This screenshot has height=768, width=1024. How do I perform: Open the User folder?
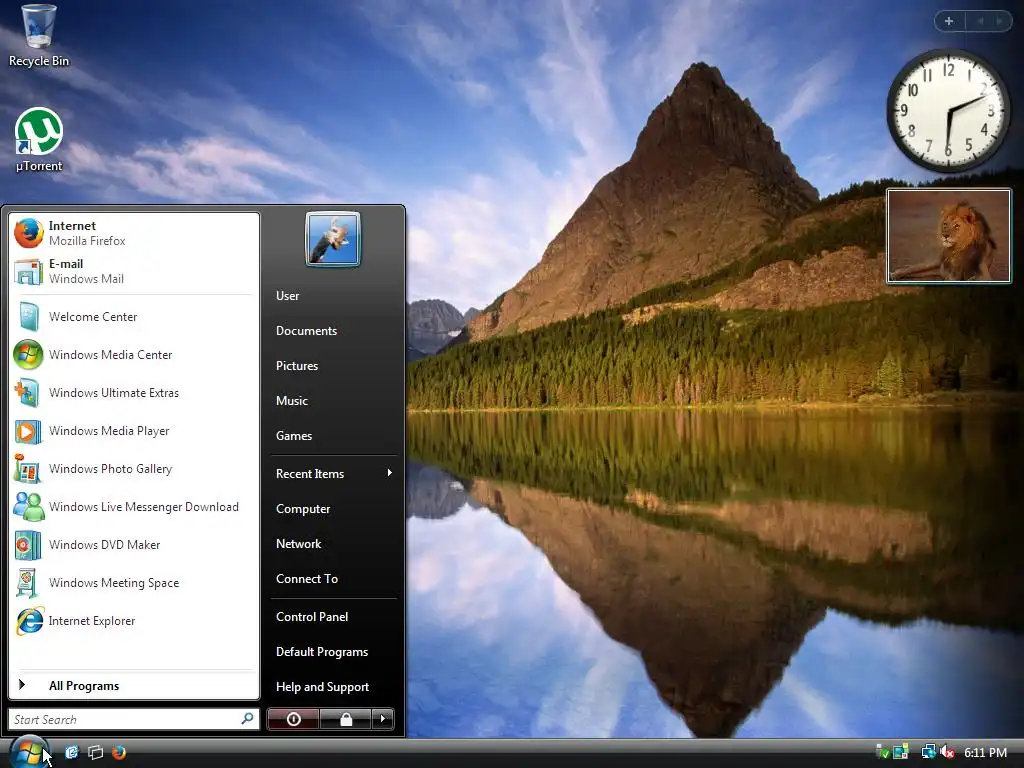[334, 296]
